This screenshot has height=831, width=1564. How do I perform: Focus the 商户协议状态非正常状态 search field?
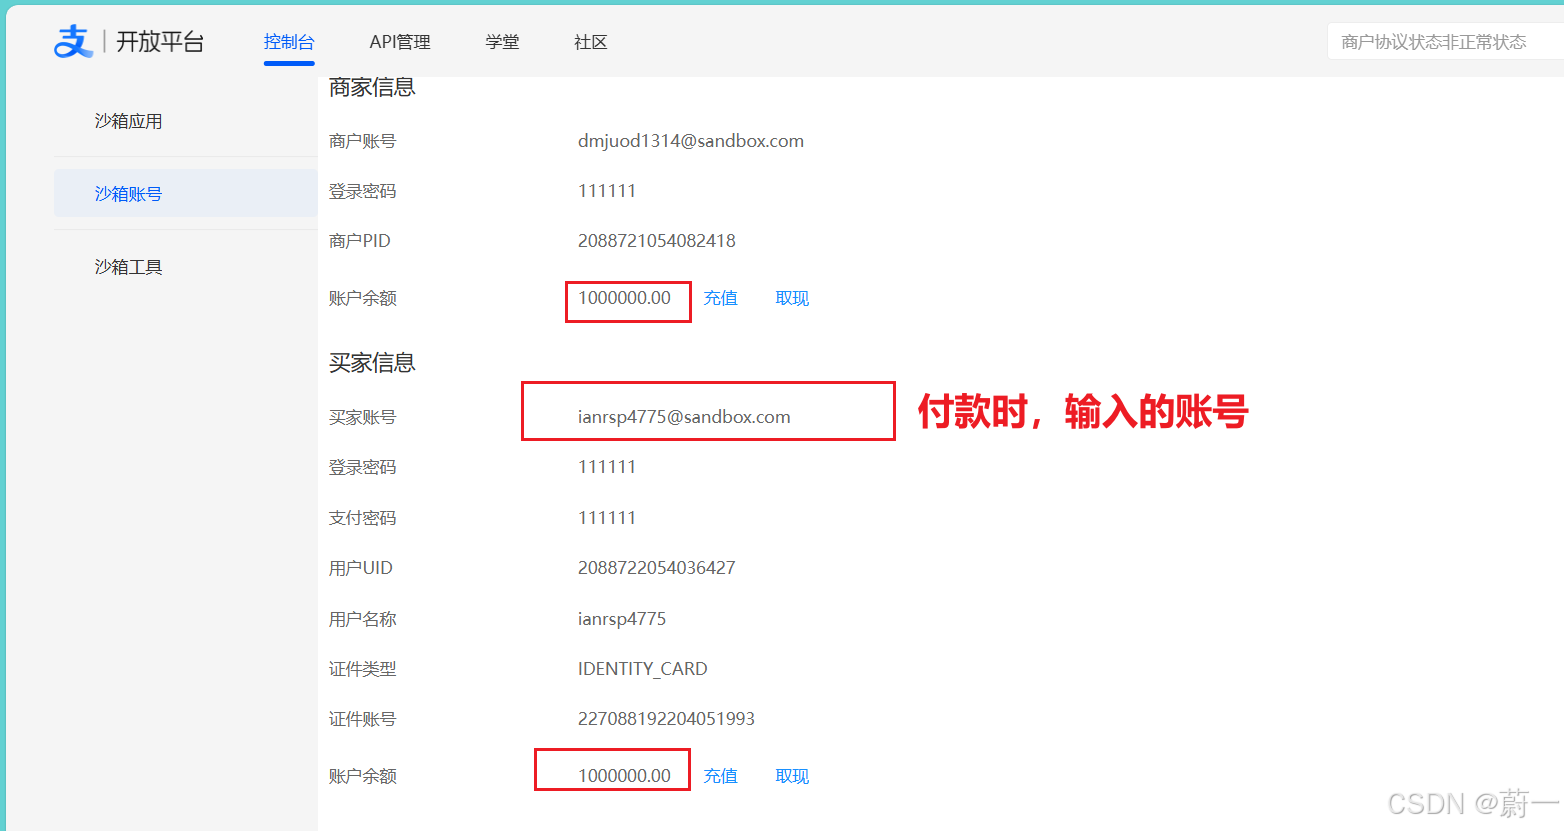pyautogui.click(x=1445, y=42)
